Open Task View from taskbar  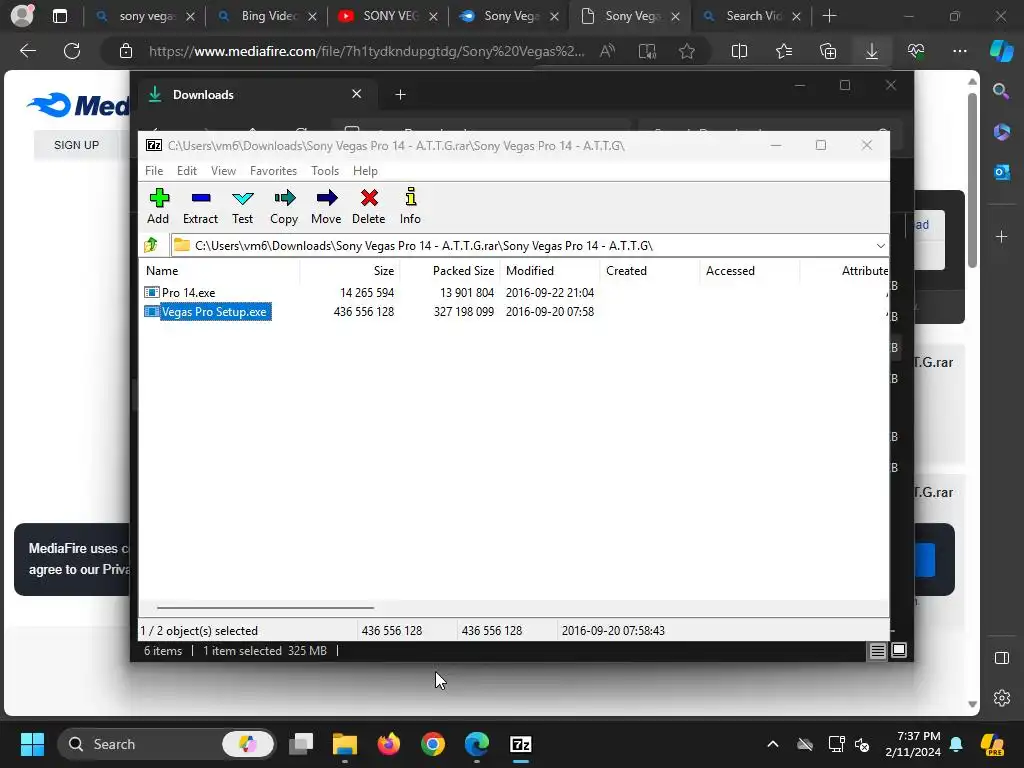[301, 744]
